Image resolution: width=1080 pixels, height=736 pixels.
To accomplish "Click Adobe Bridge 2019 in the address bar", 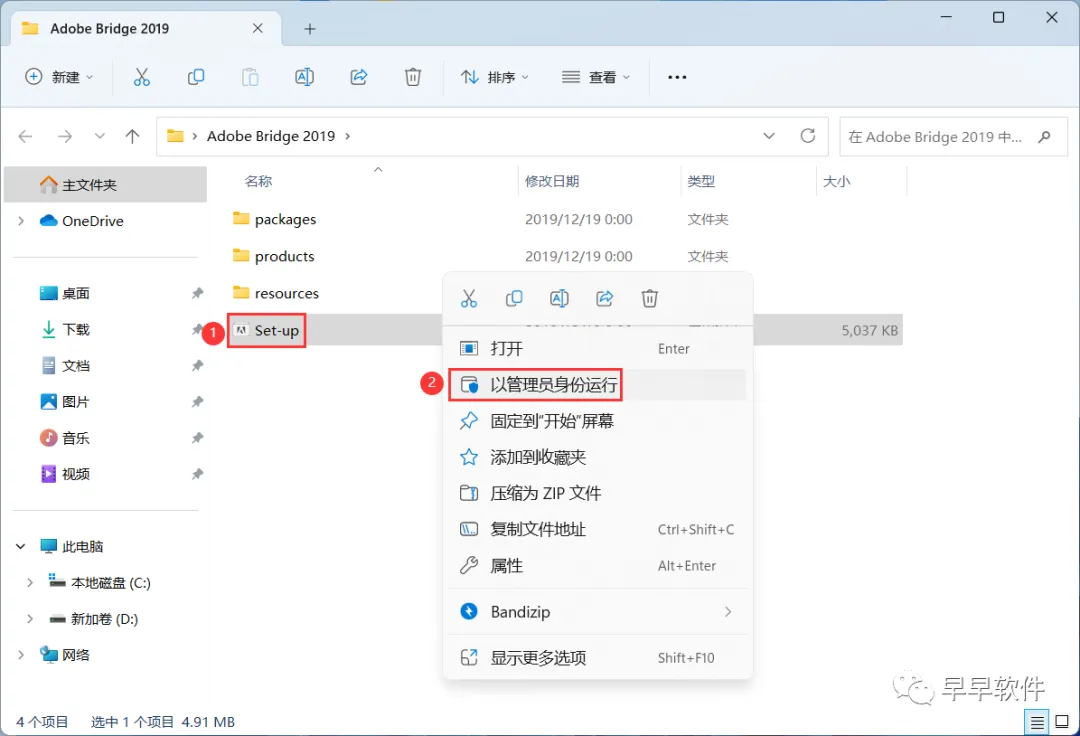I will click(x=271, y=136).
